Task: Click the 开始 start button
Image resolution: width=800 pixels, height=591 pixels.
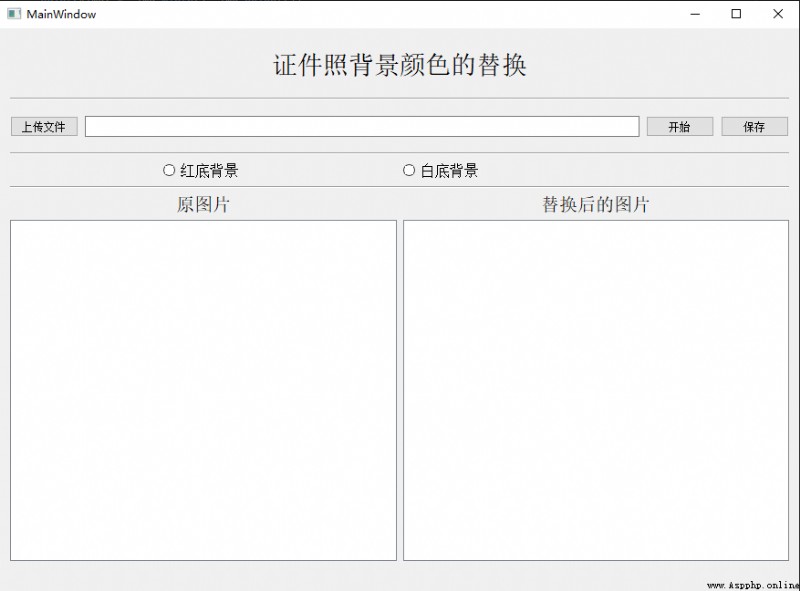Action: [680, 127]
